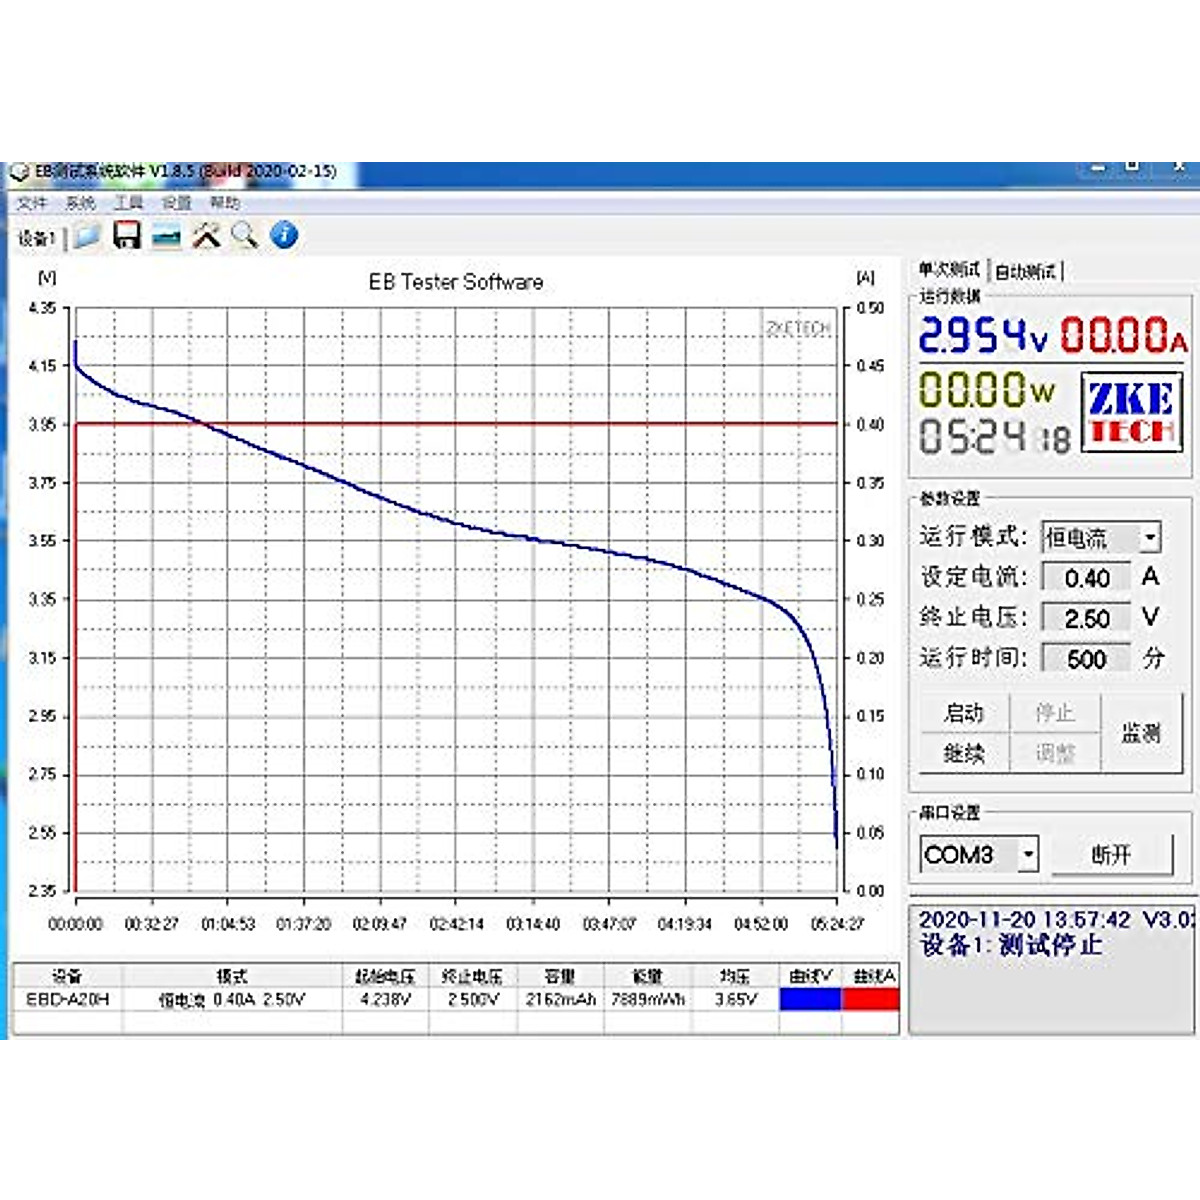Switch to the 自动测试 tab
The height and width of the screenshot is (1200, 1200).
pos(1026,271)
